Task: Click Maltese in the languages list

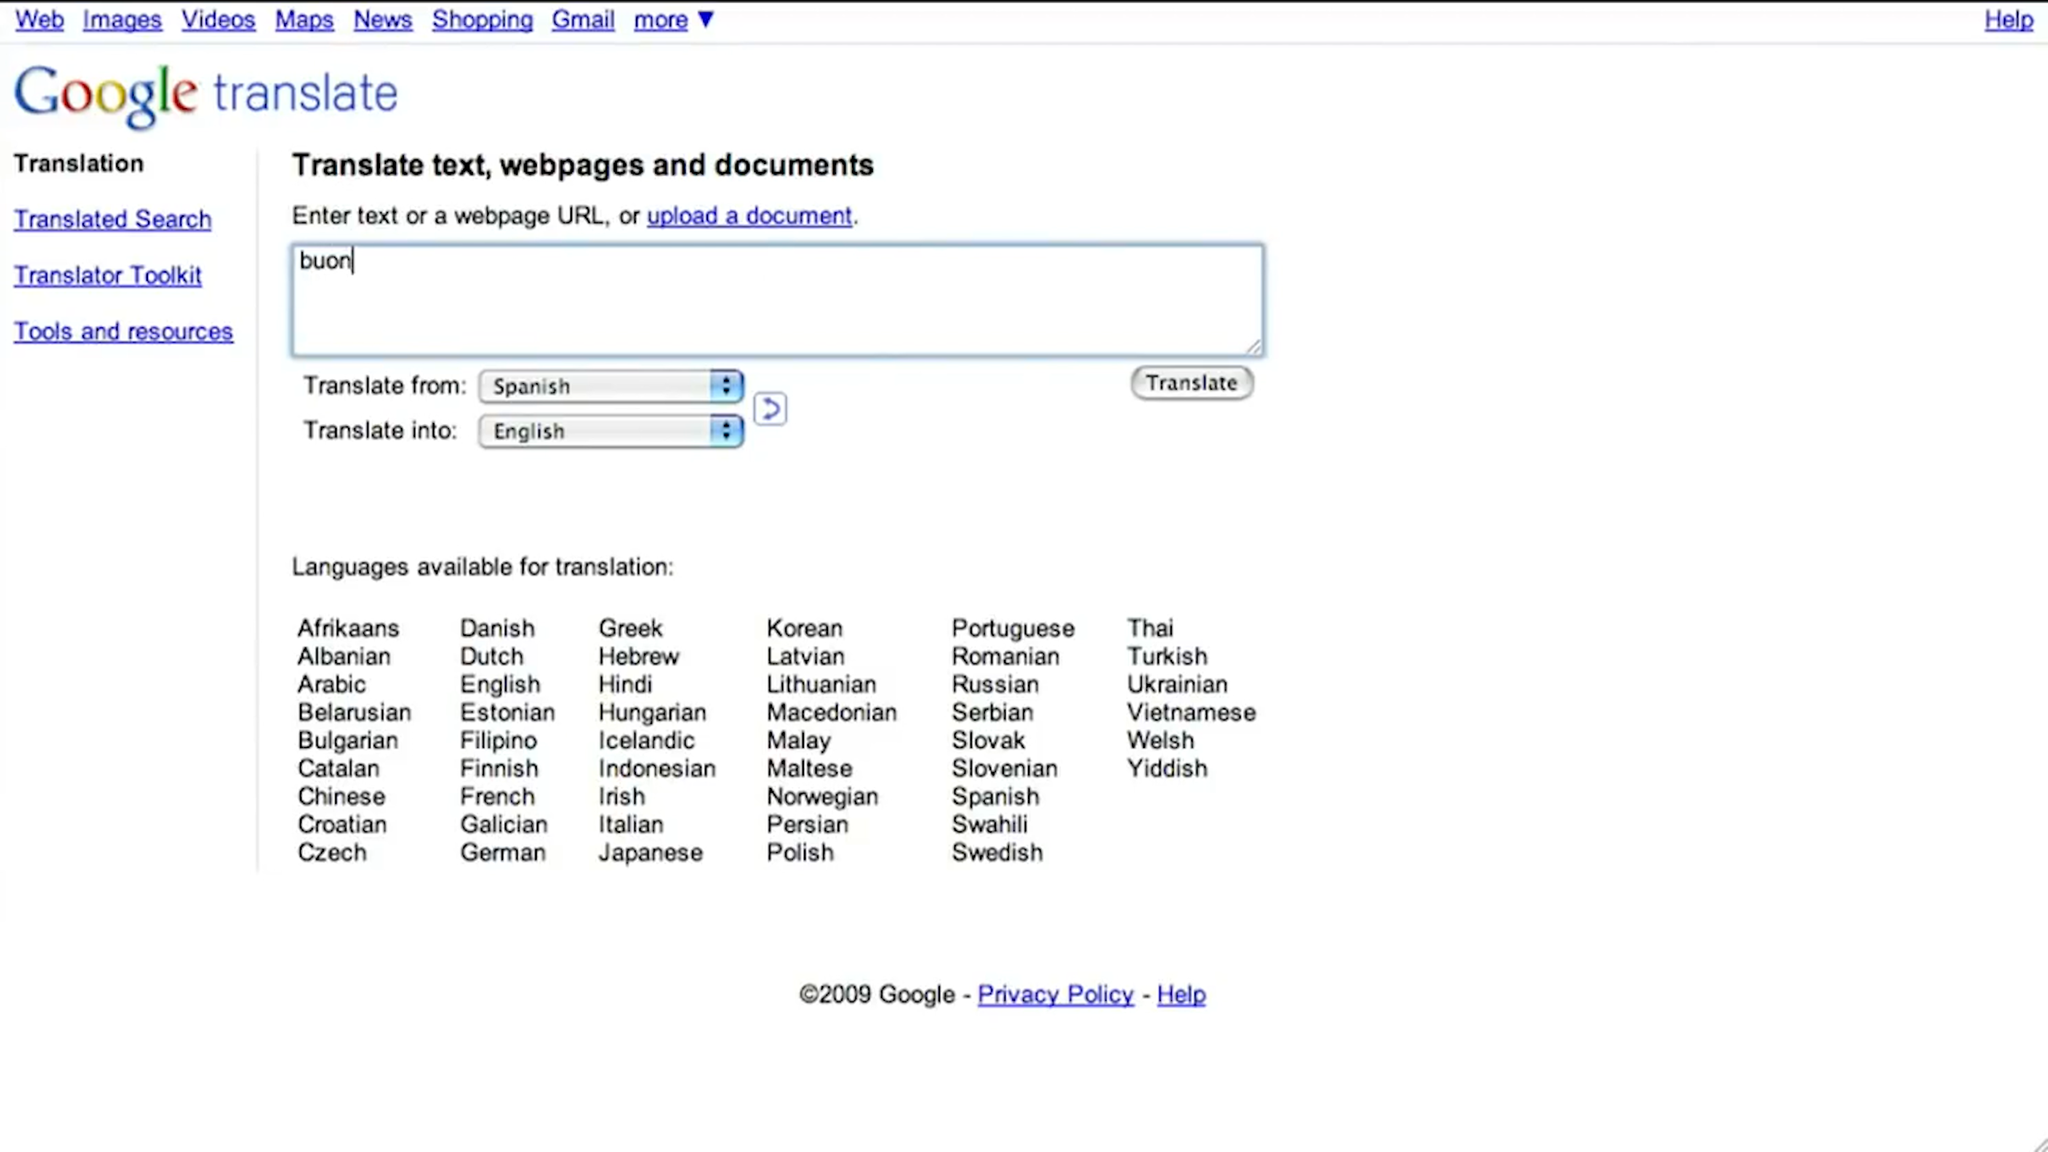Action: pyautogui.click(x=810, y=768)
